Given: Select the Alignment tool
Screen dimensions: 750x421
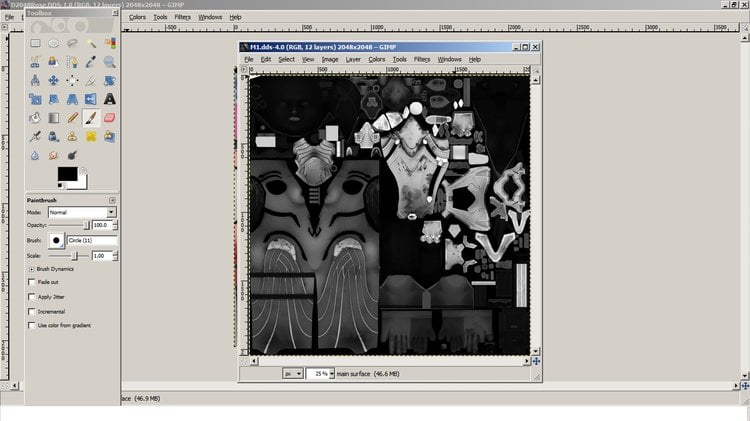Looking at the screenshot, I should (72, 81).
